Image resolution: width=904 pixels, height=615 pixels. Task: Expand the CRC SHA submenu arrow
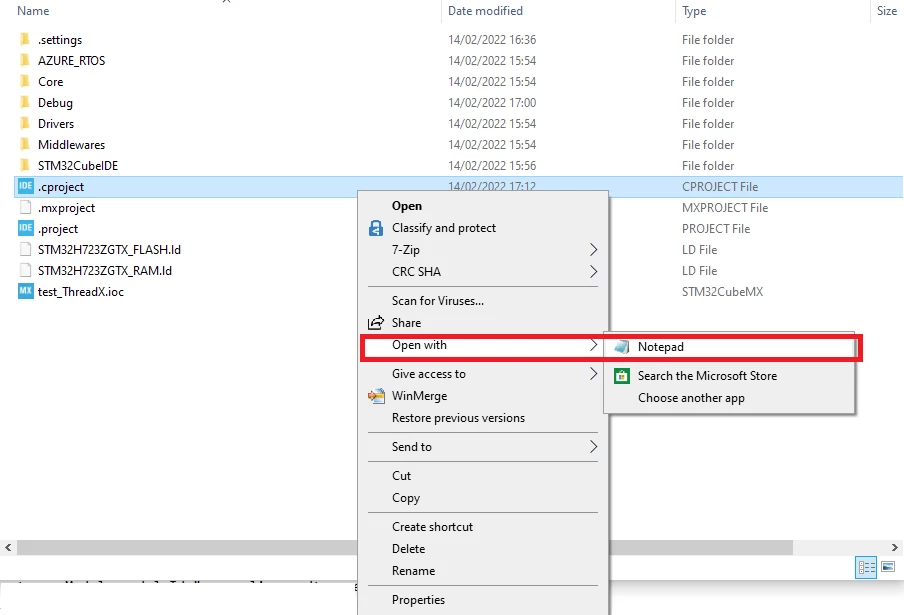pos(593,271)
